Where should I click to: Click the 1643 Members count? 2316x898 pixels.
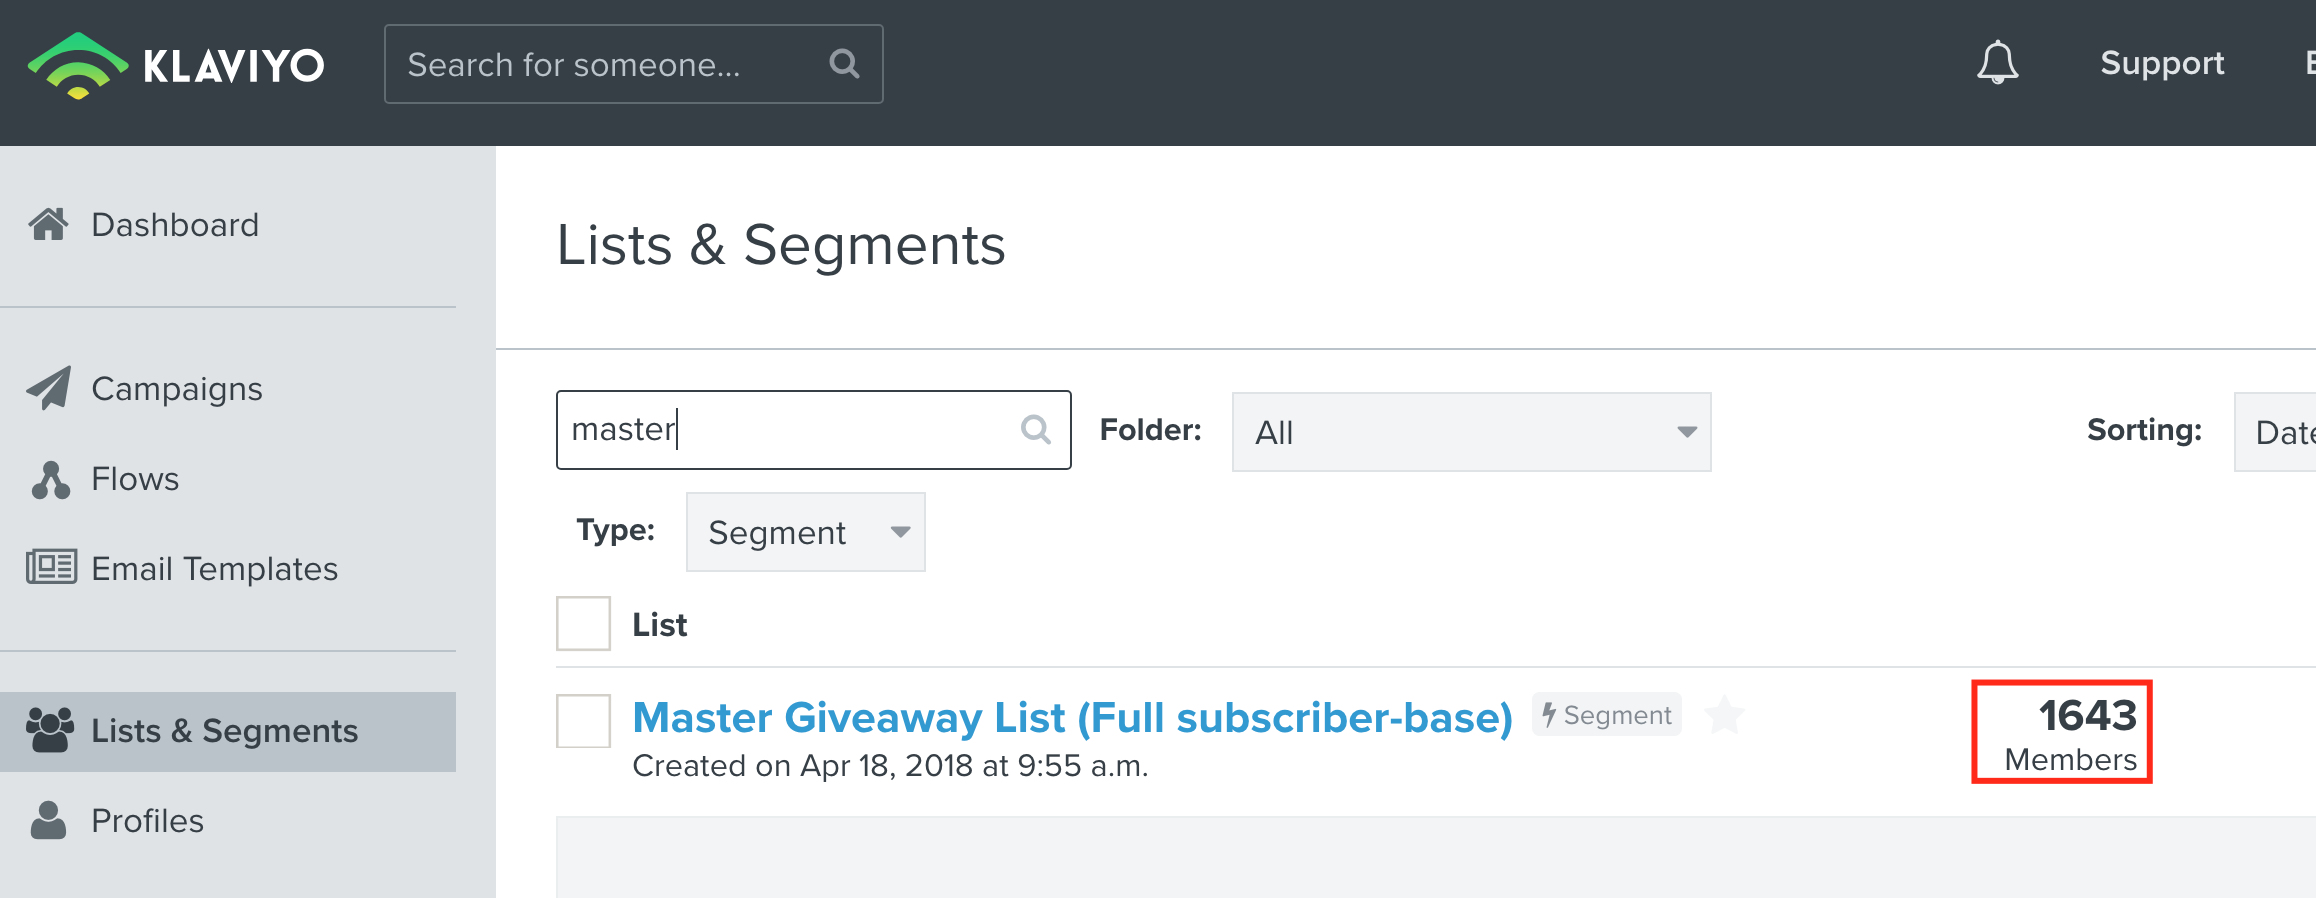tap(2071, 734)
